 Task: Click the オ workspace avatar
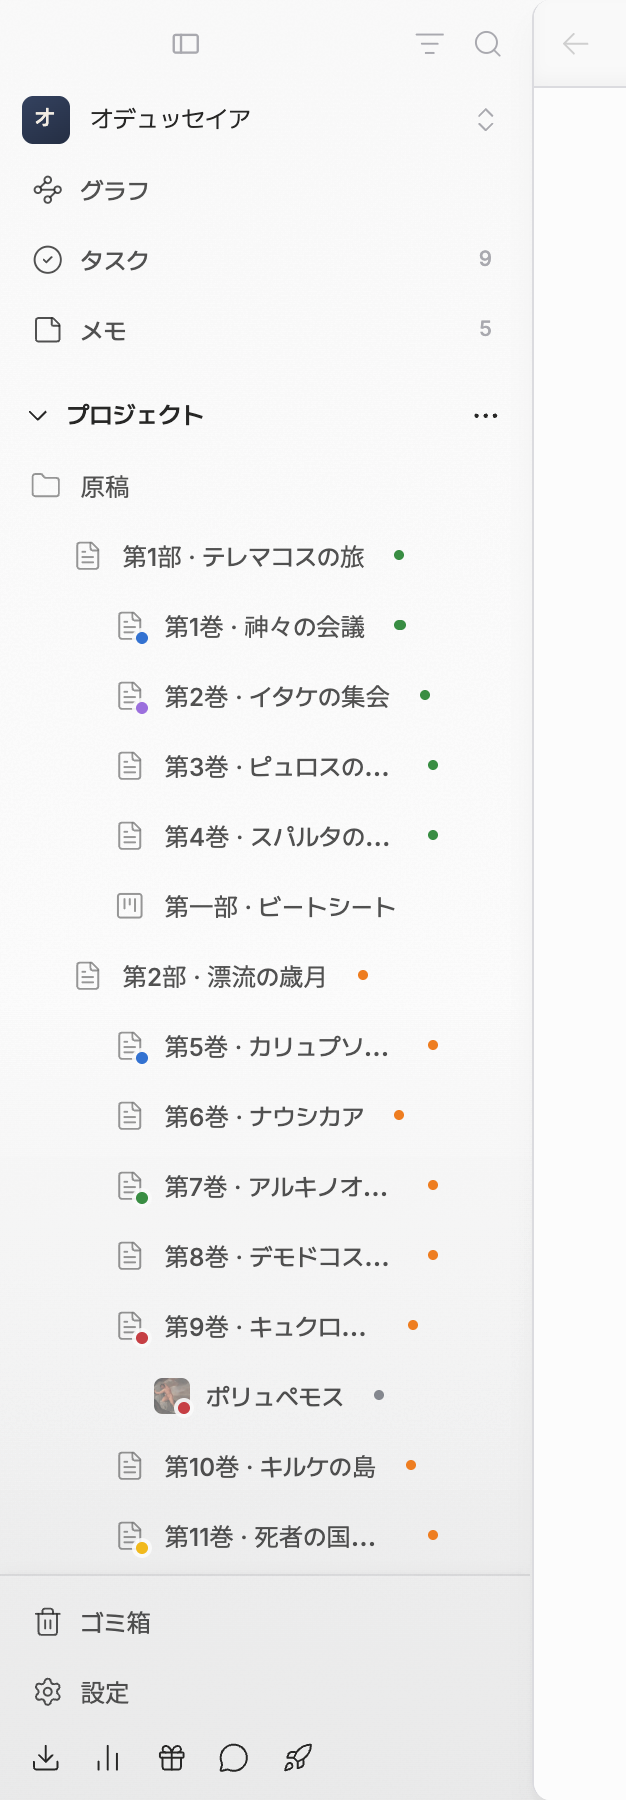pyautogui.click(x=46, y=120)
